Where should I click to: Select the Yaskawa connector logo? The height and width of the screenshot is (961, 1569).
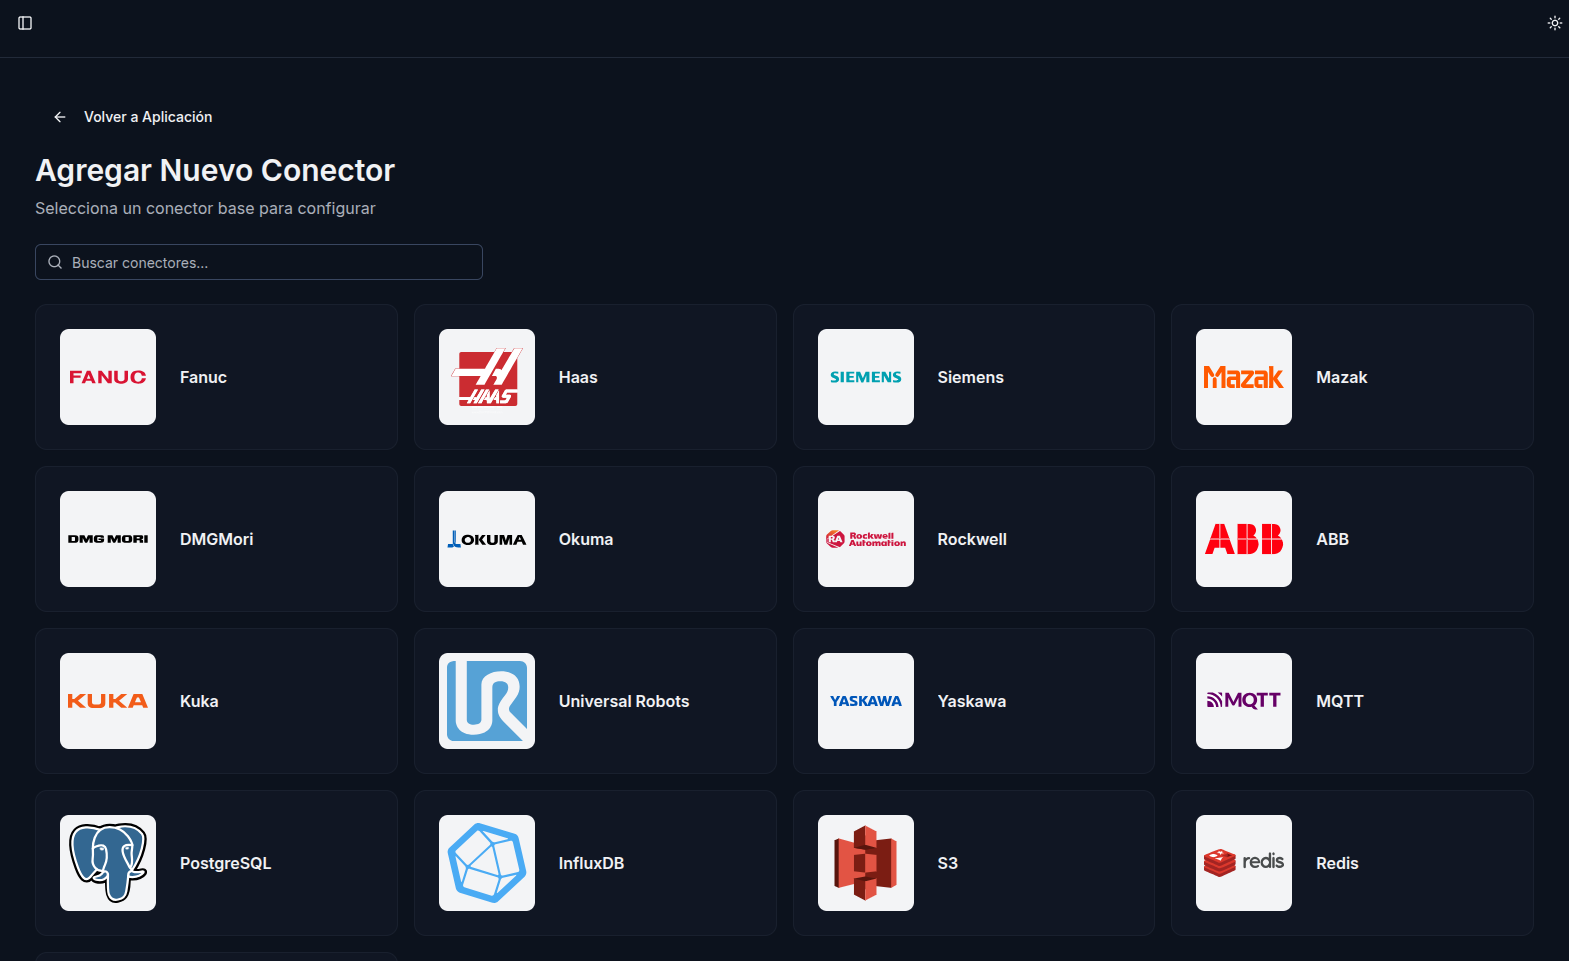coord(865,701)
